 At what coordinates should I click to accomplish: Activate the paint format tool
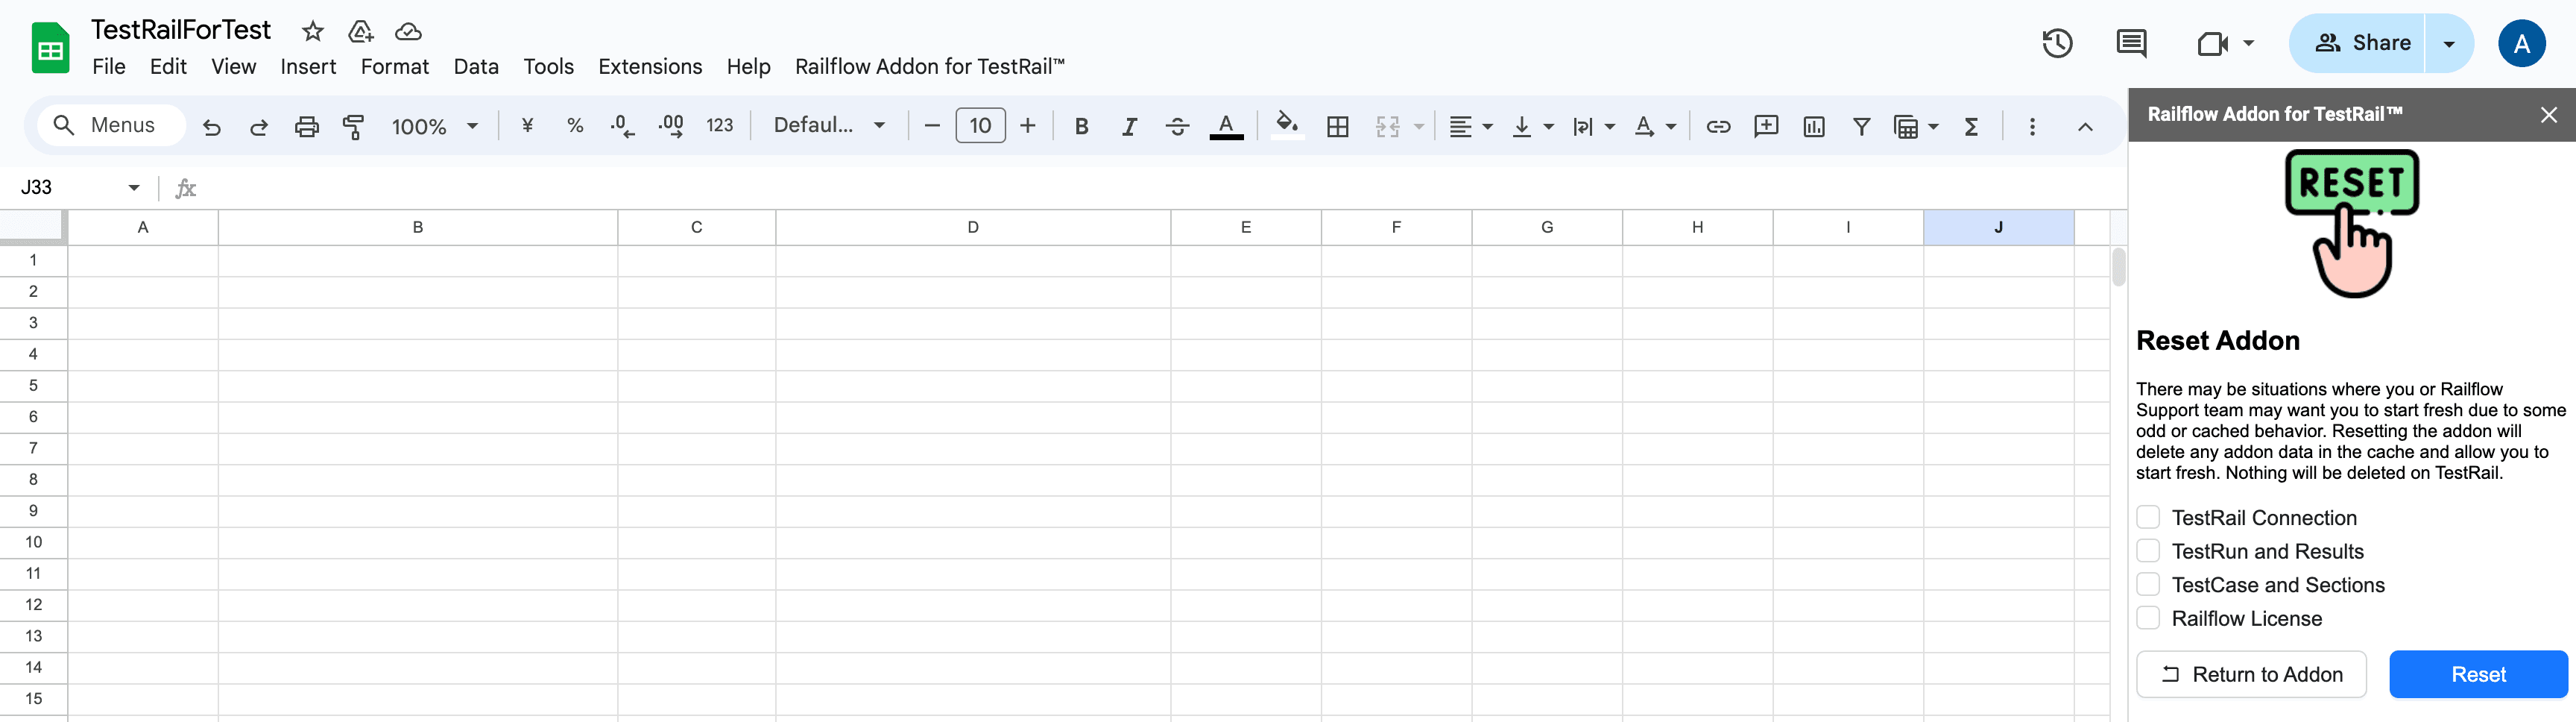[354, 127]
